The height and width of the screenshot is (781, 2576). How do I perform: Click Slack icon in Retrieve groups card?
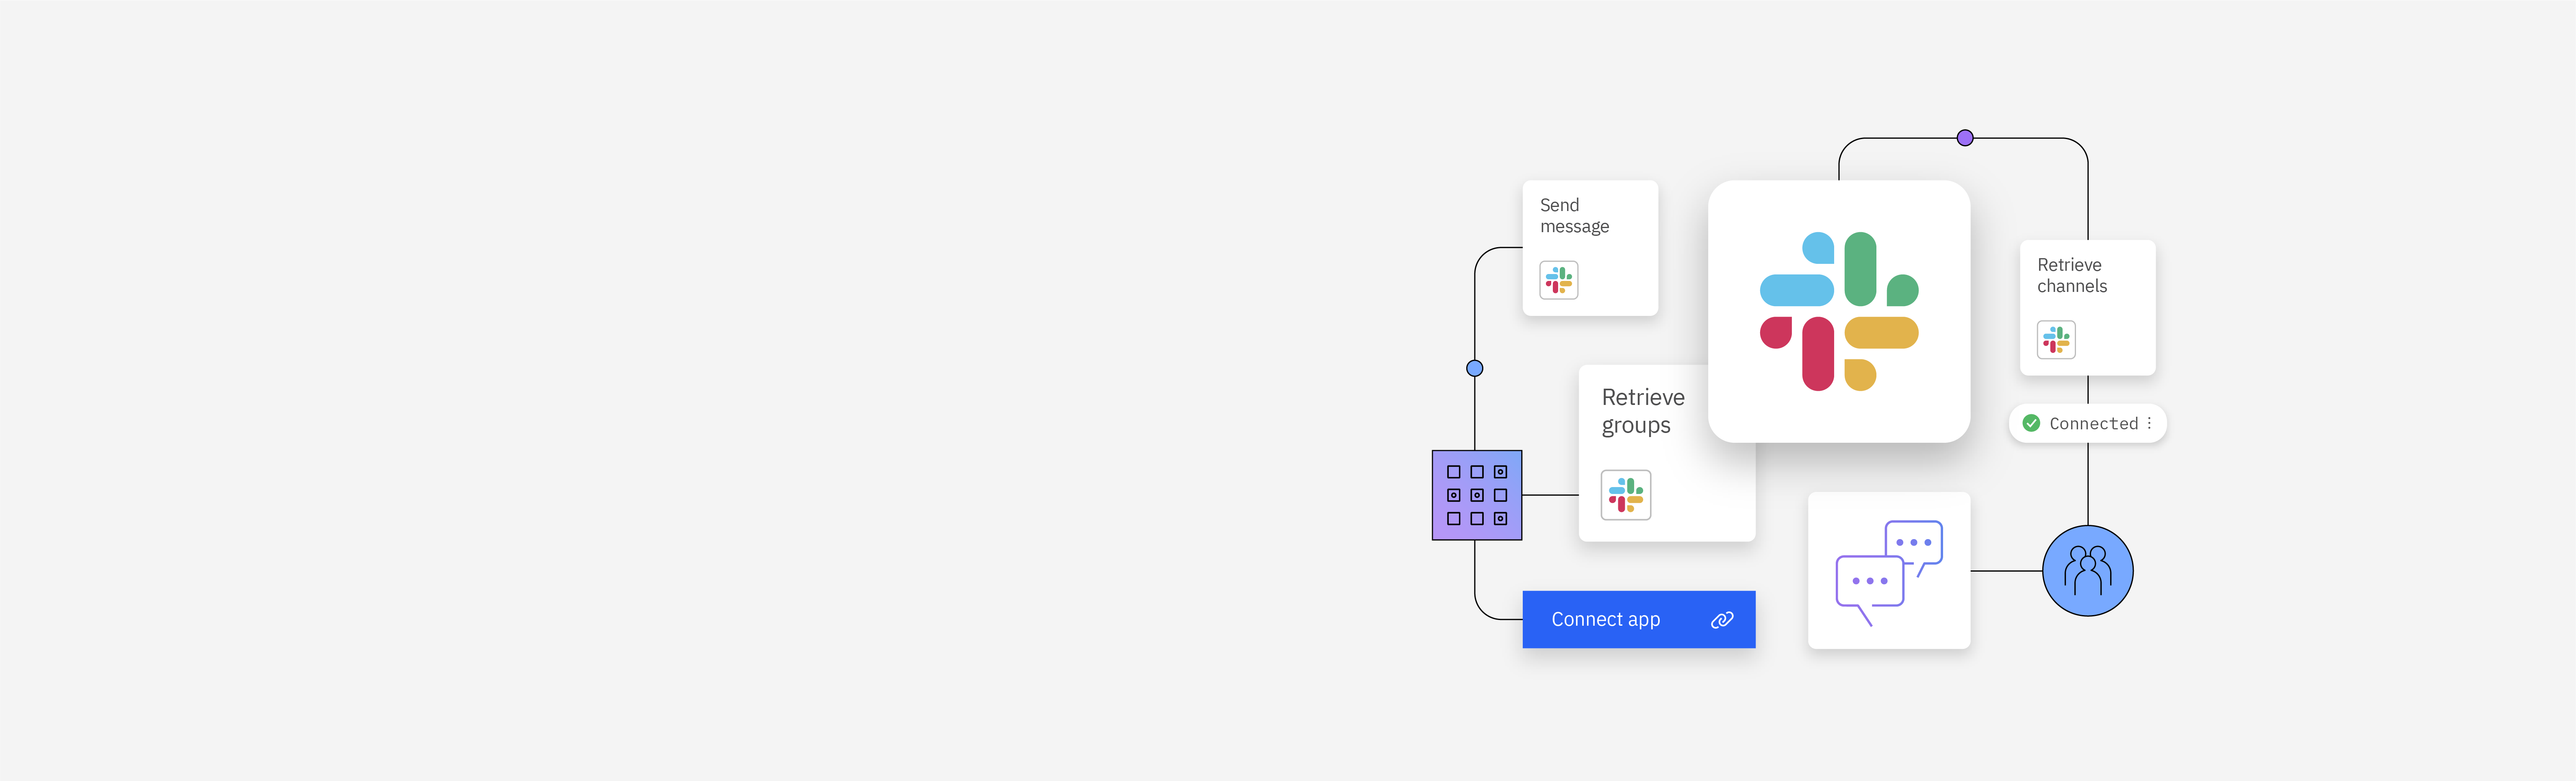coord(1625,495)
